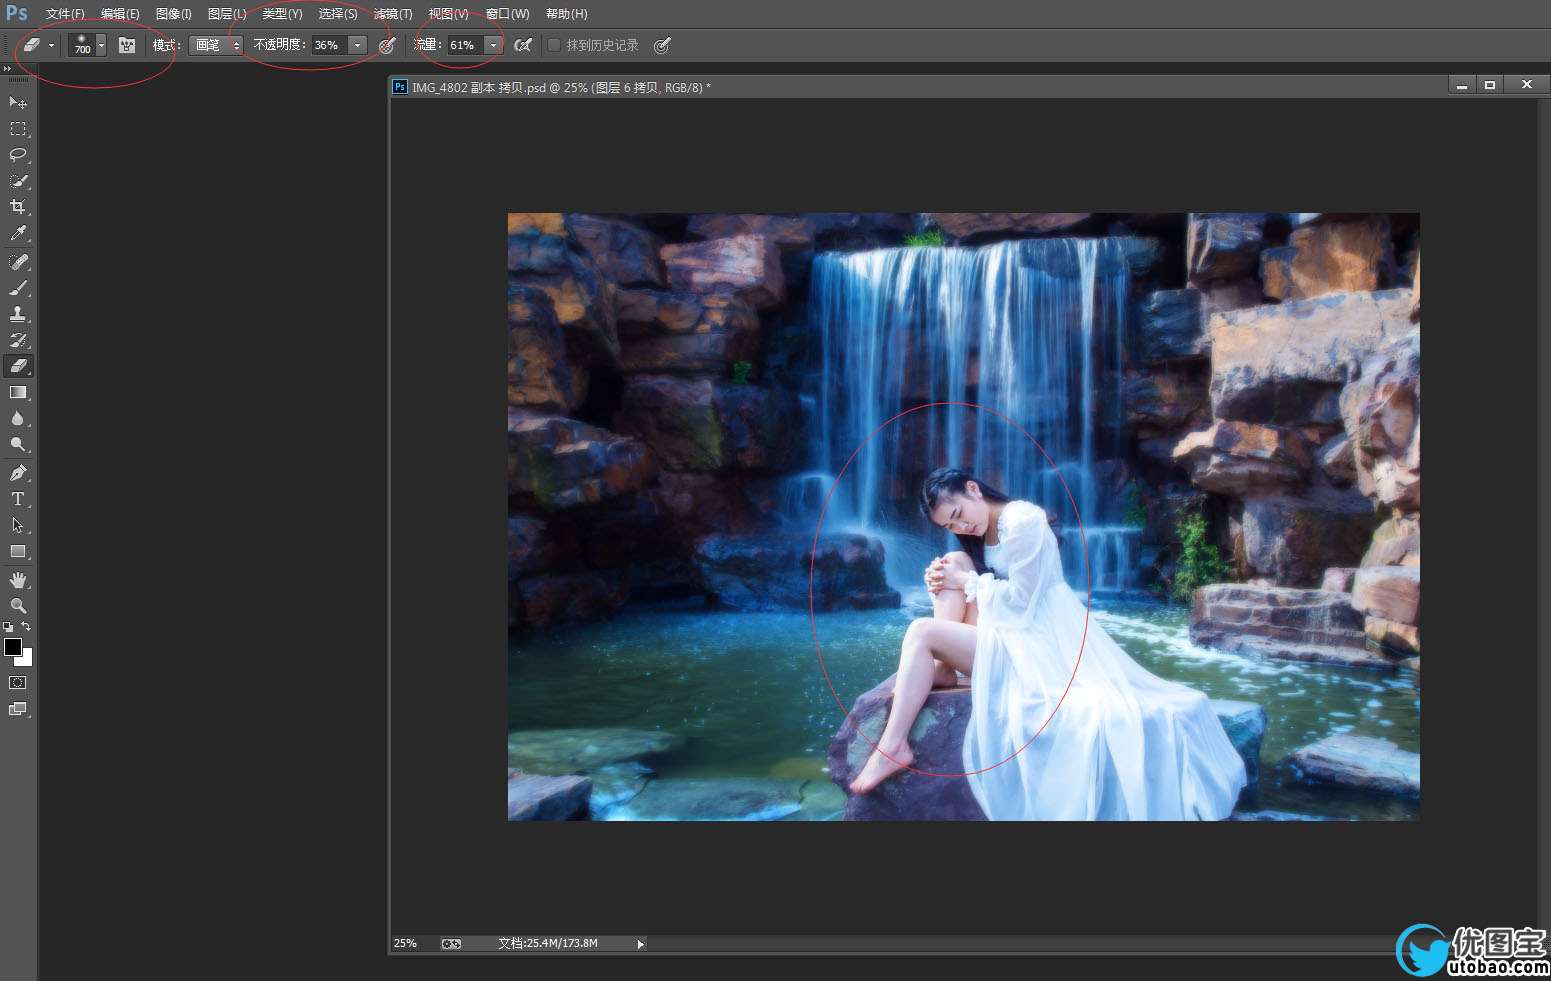Viewport: 1551px width, 981px height.
Task: Open the 帮助(H) menu
Action: tap(567, 14)
